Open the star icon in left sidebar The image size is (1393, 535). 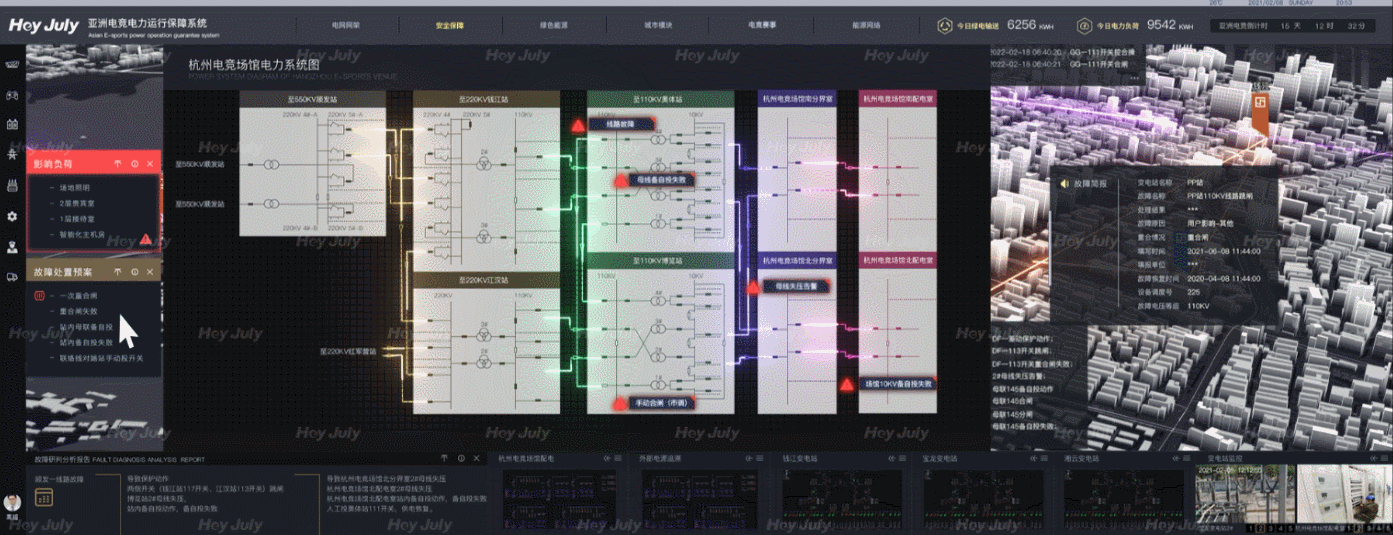click(x=12, y=155)
